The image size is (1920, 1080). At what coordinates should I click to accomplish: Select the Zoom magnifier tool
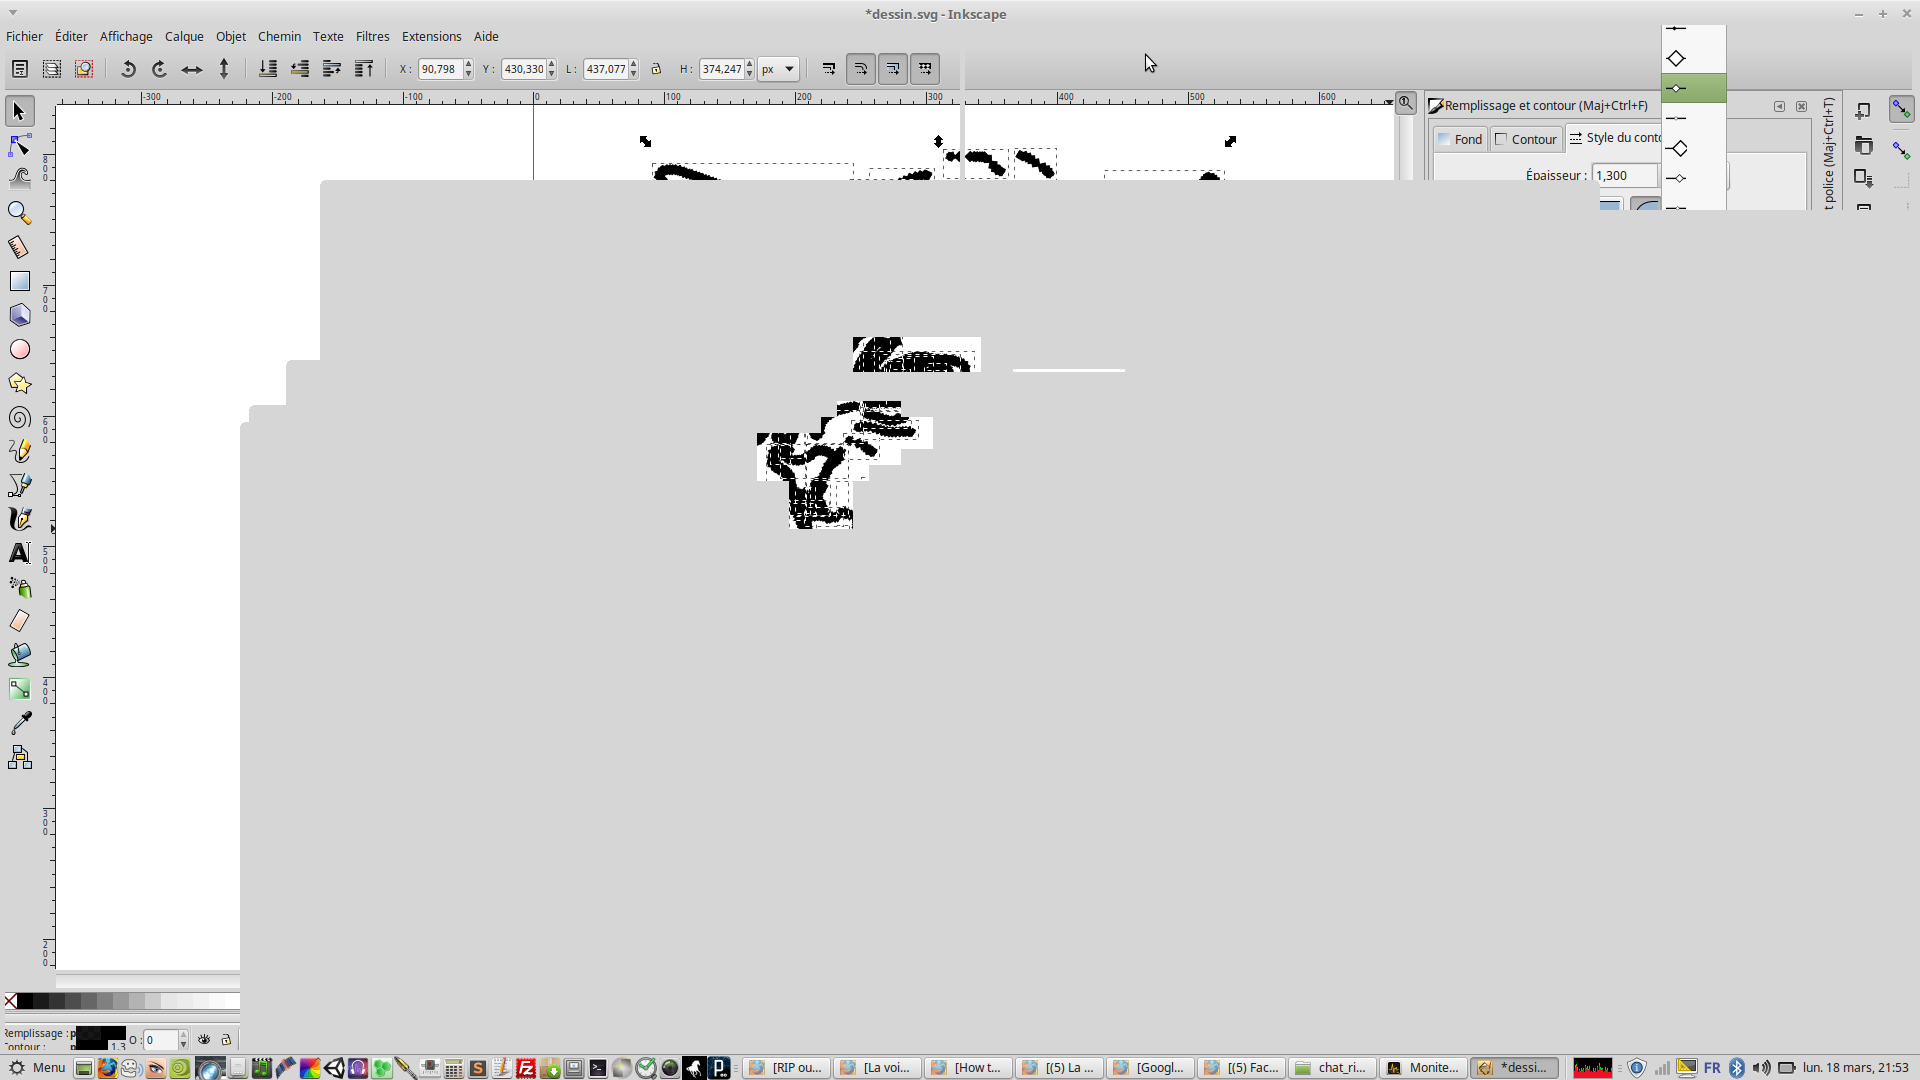click(19, 213)
